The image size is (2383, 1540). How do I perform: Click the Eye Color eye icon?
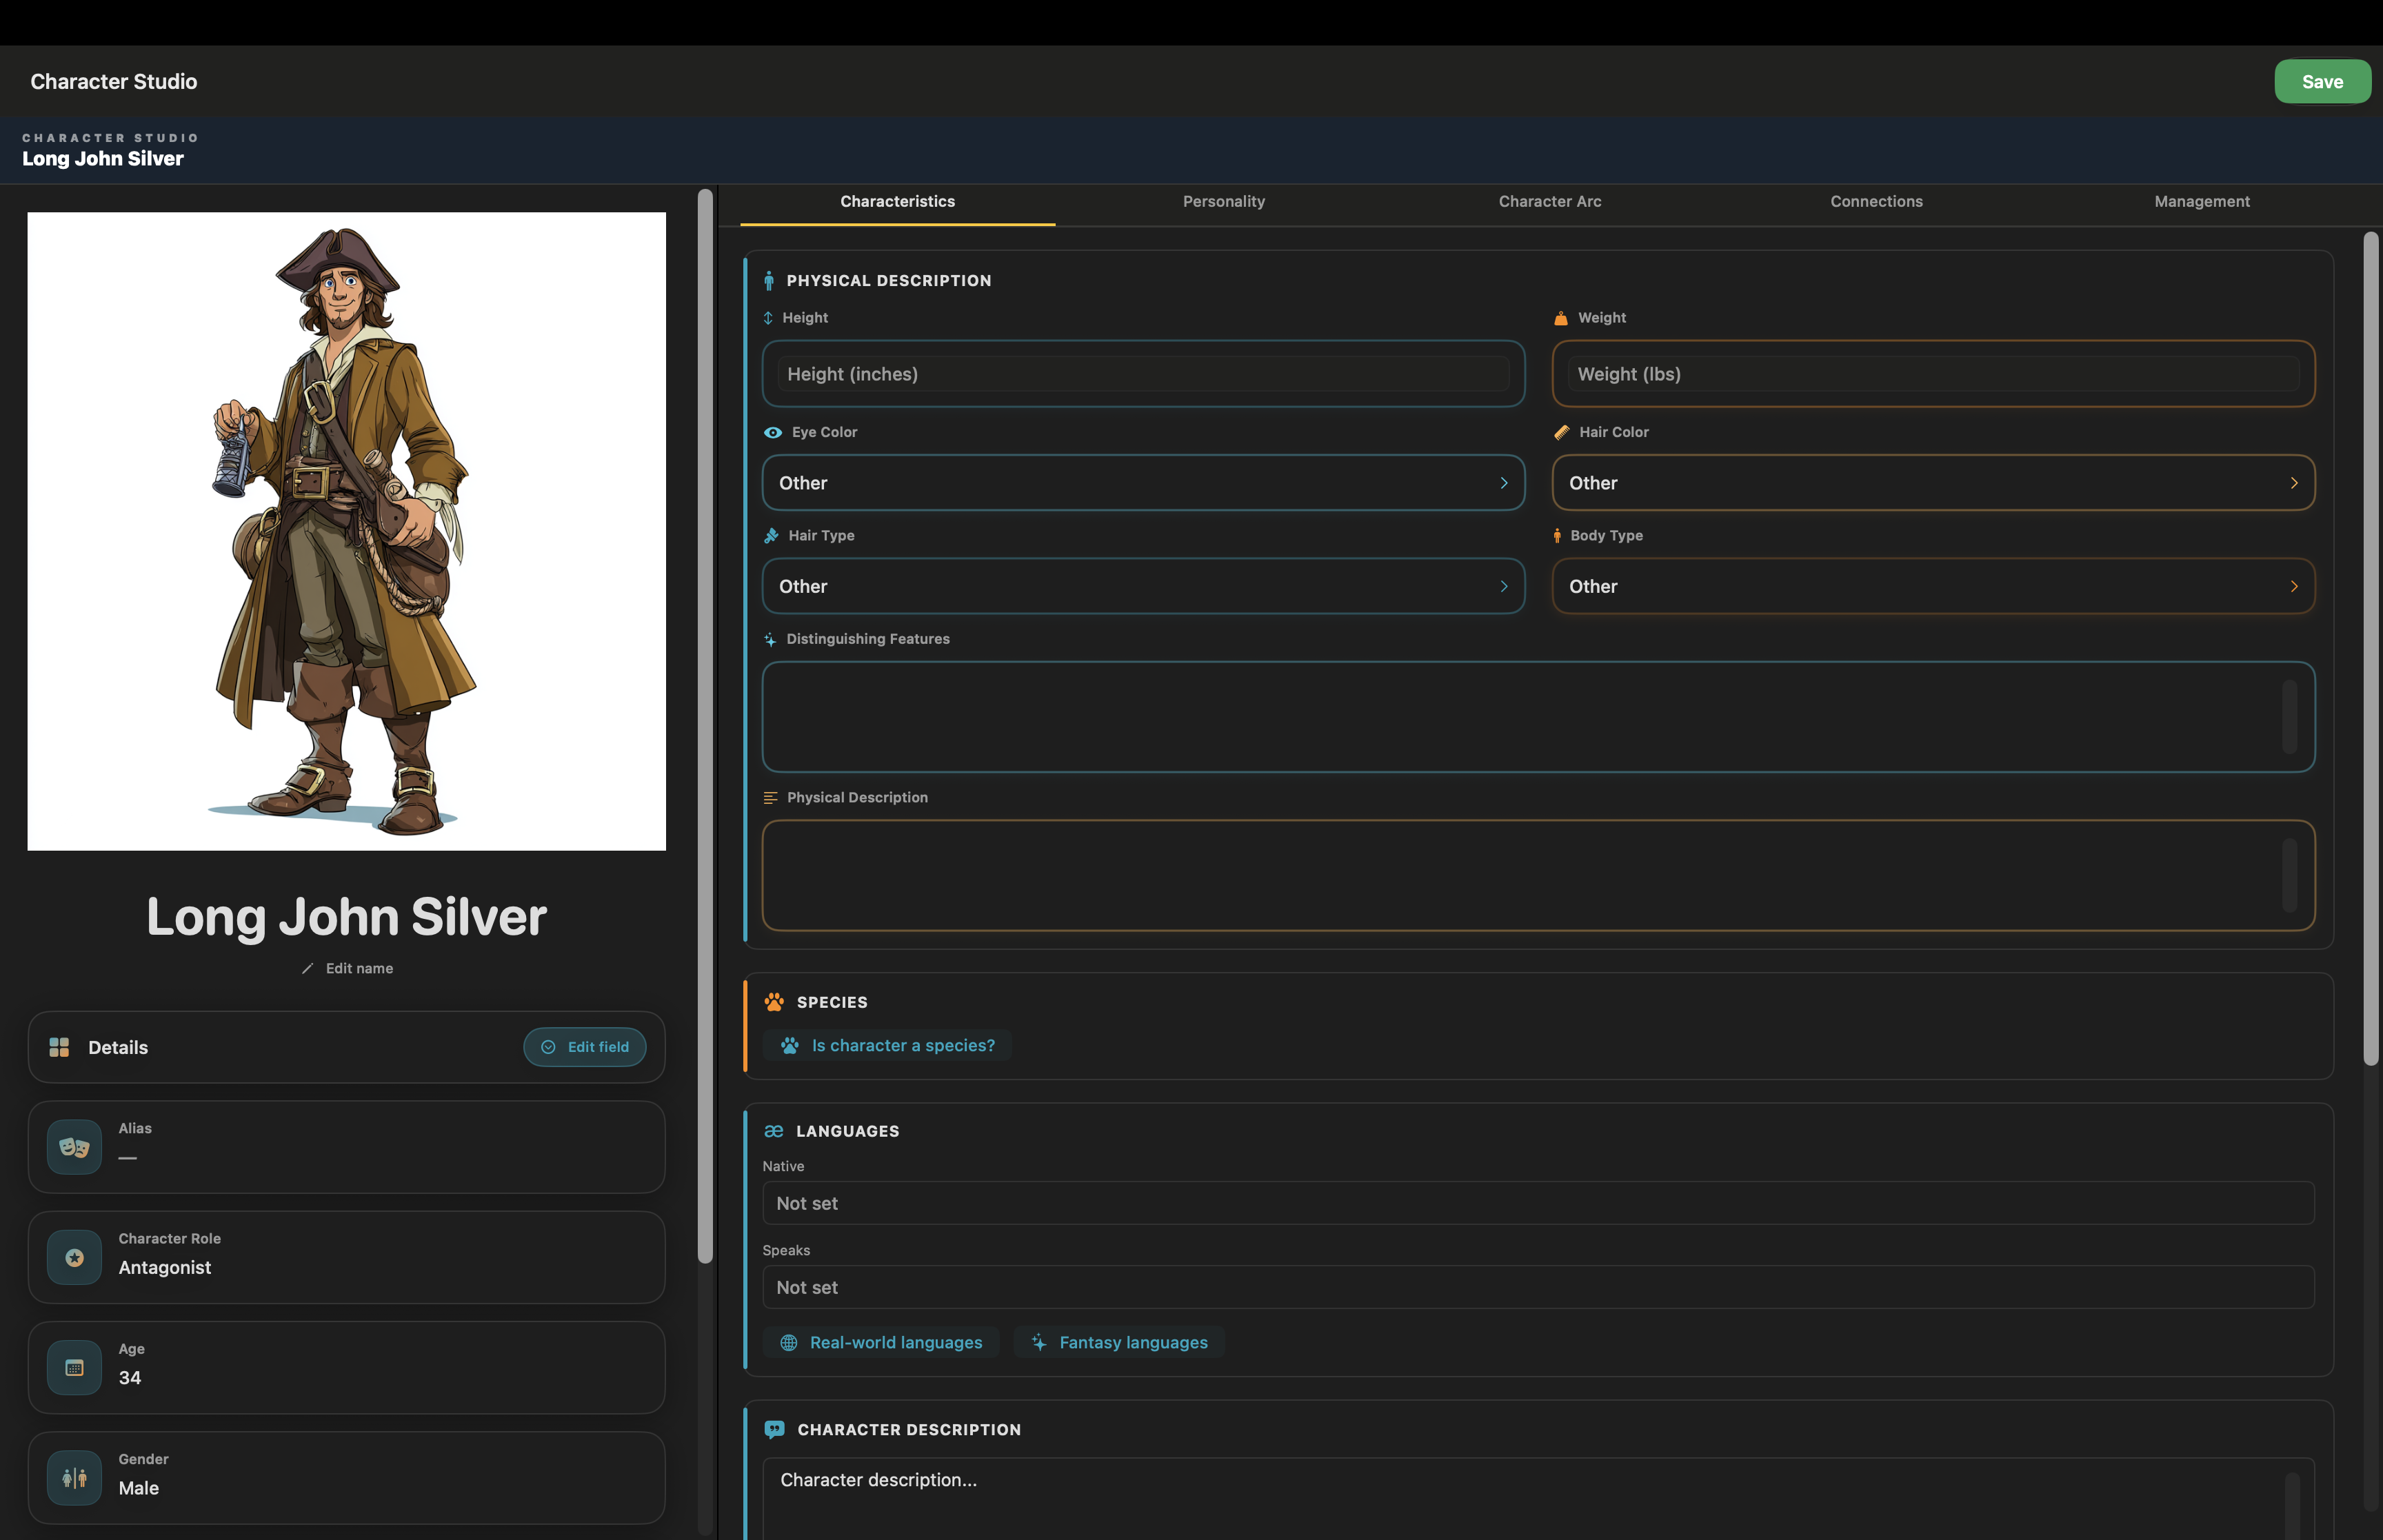click(772, 432)
